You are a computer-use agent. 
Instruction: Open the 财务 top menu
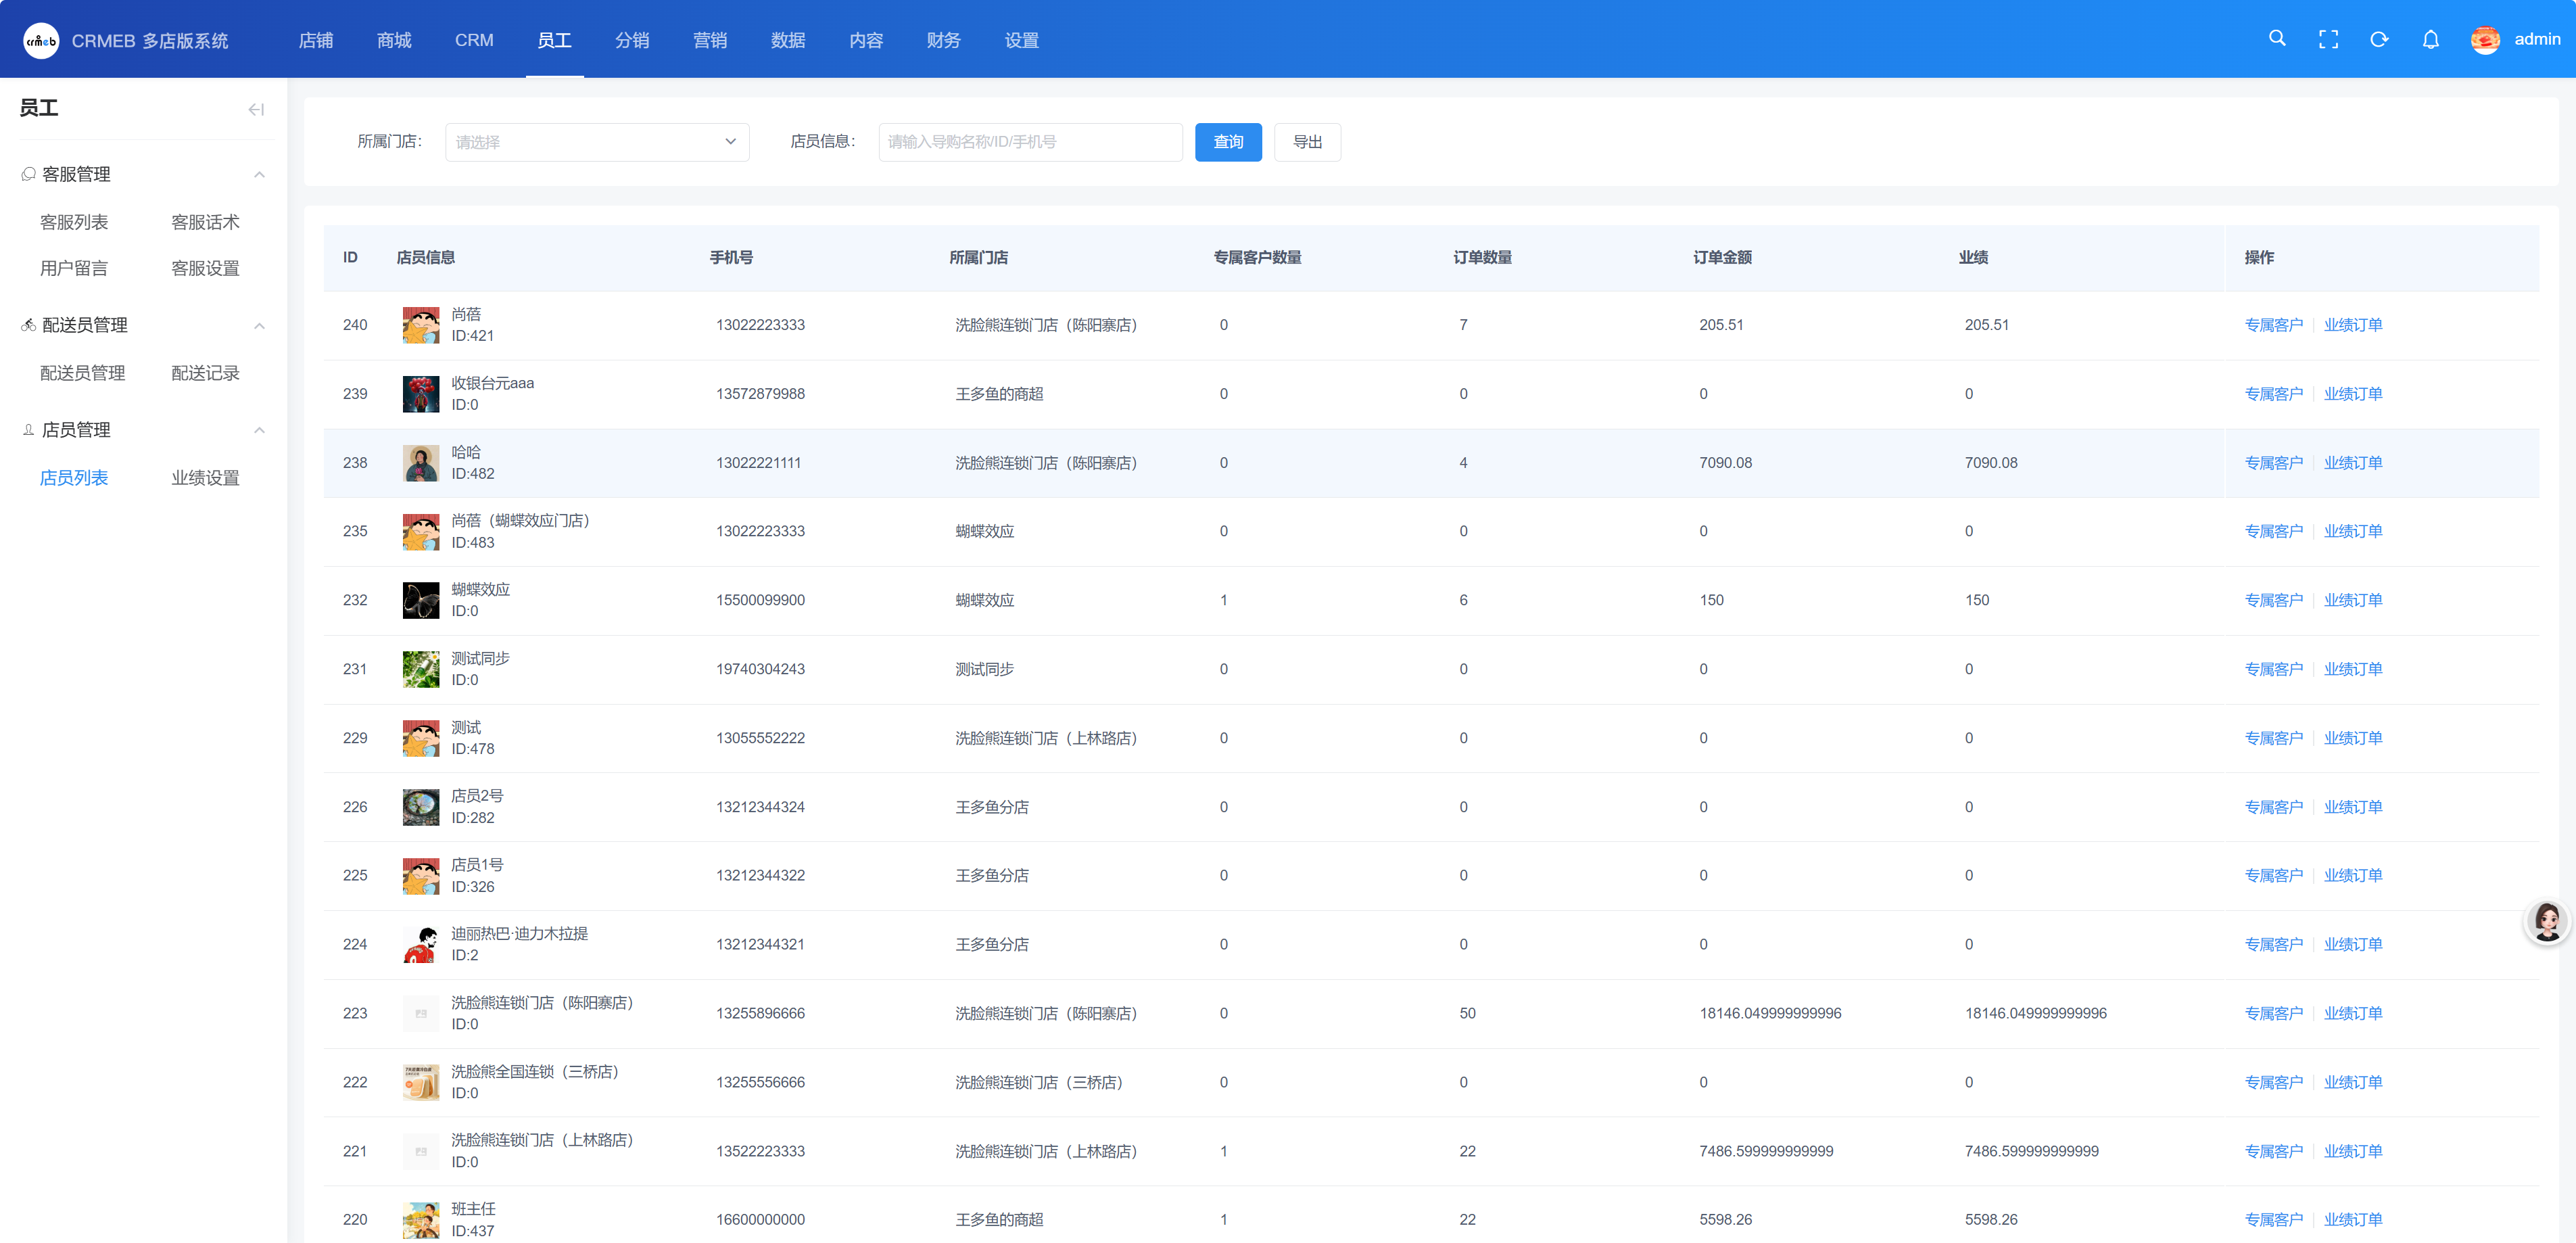(943, 40)
